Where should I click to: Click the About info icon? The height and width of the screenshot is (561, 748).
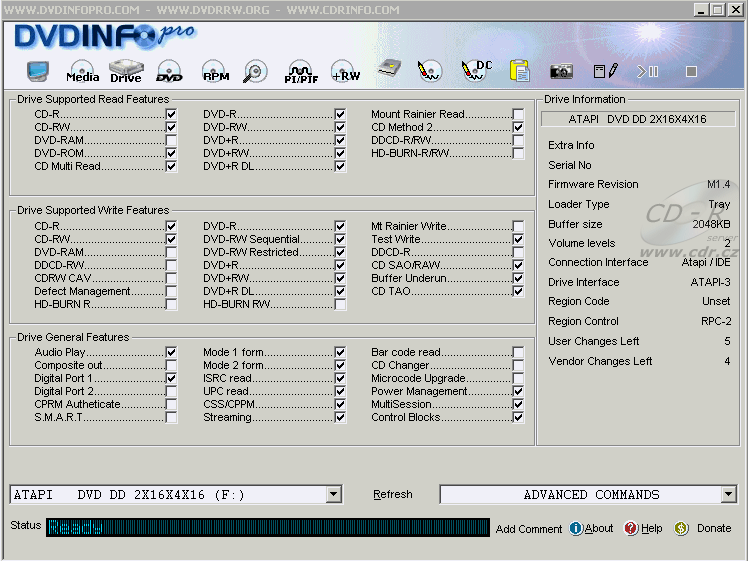[x=576, y=528]
